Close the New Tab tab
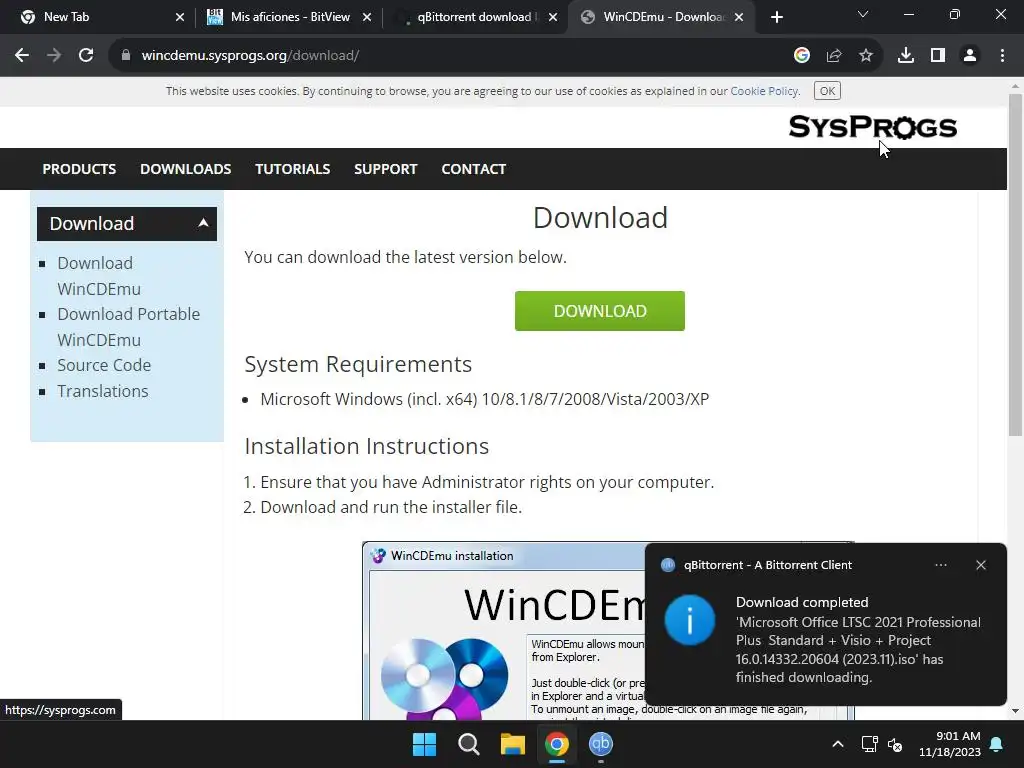 point(180,17)
